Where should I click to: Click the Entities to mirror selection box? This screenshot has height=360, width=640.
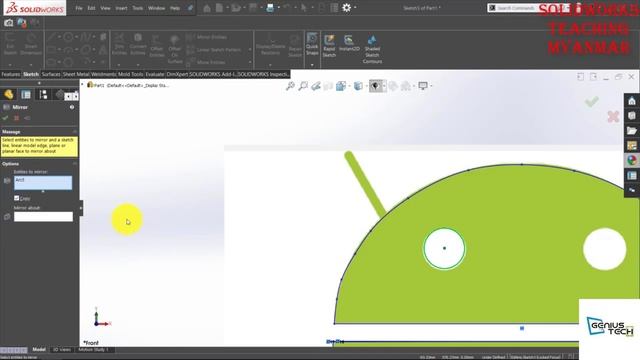click(x=43, y=183)
